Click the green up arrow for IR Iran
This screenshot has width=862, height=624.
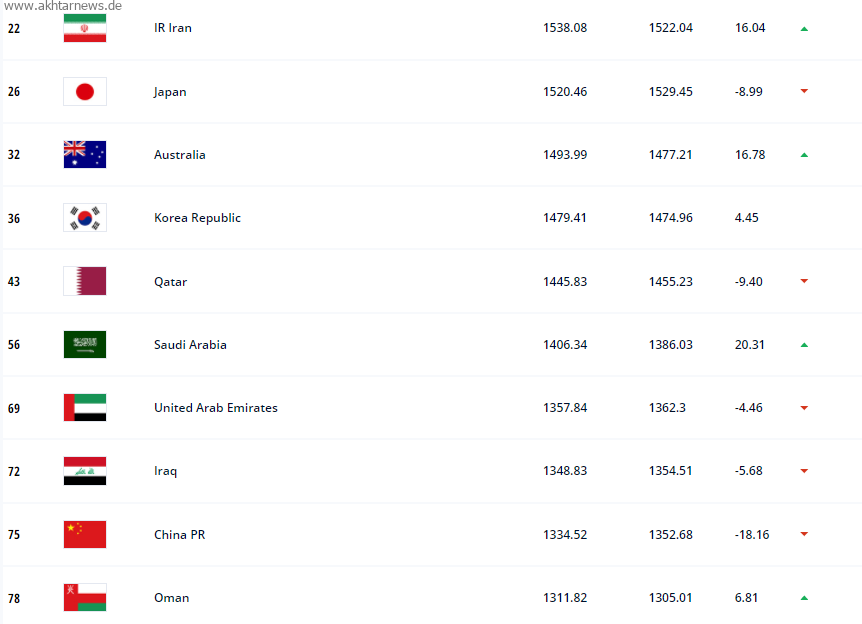(x=804, y=29)
